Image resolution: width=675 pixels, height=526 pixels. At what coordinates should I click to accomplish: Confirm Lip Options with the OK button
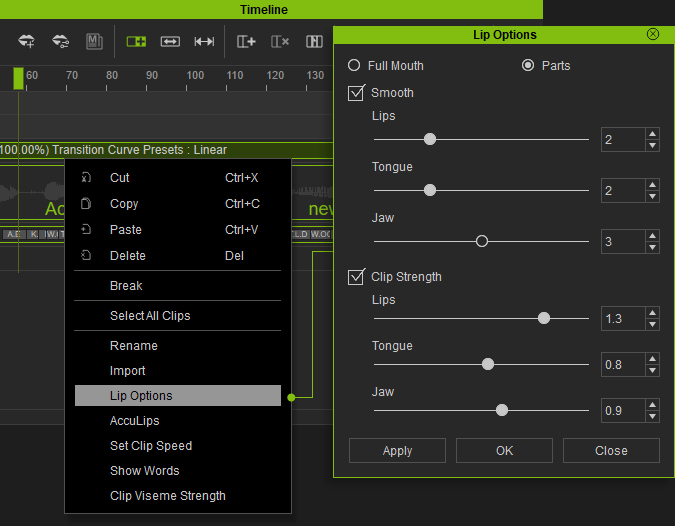click(504, 451)
